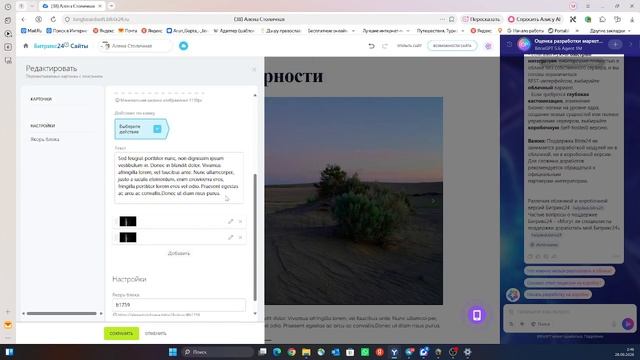Screen dimensions: 640x360
Task: Launch Microsoft Edge from taskbar
Action: coord(277,352)
